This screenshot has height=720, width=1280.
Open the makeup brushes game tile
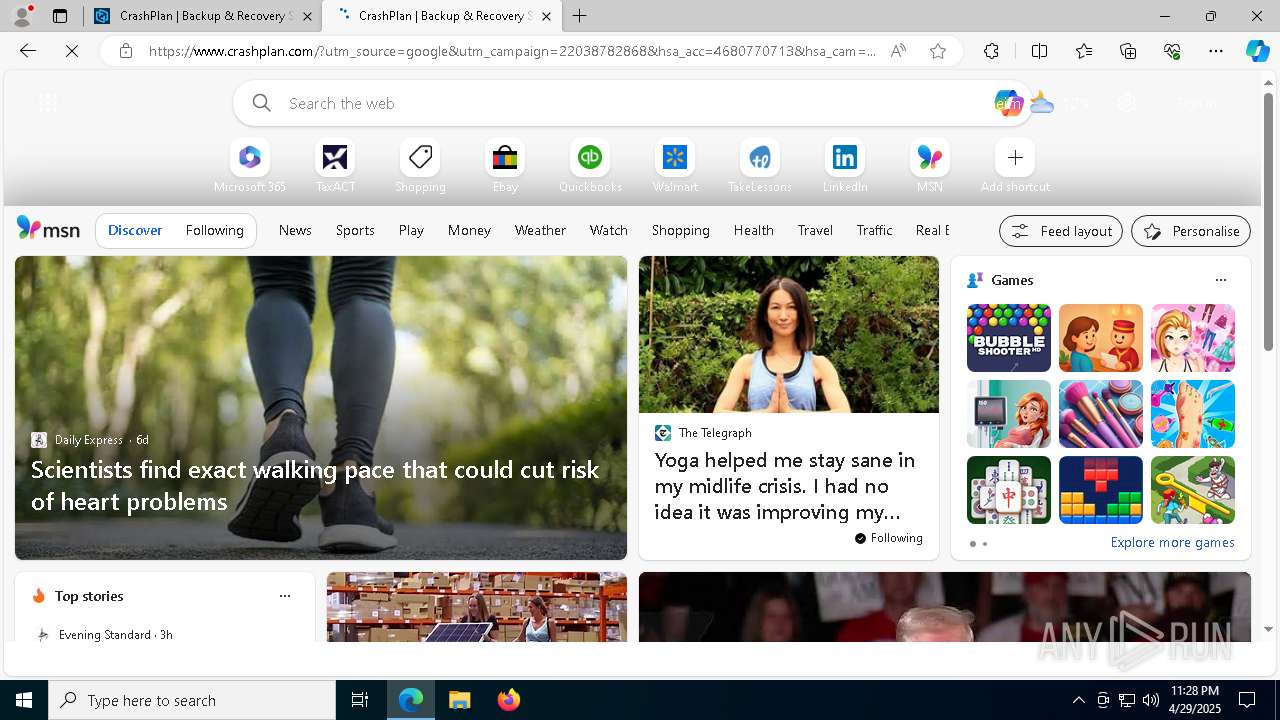click(1101, 414)
